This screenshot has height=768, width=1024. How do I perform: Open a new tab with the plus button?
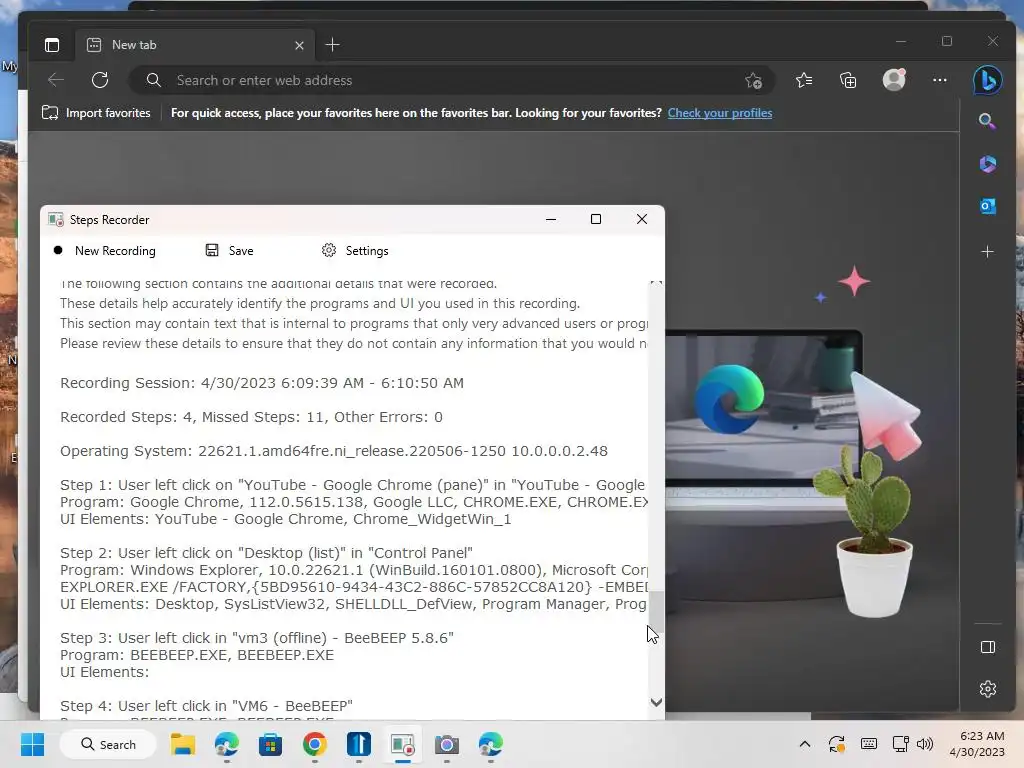click(x=332, y=45)
